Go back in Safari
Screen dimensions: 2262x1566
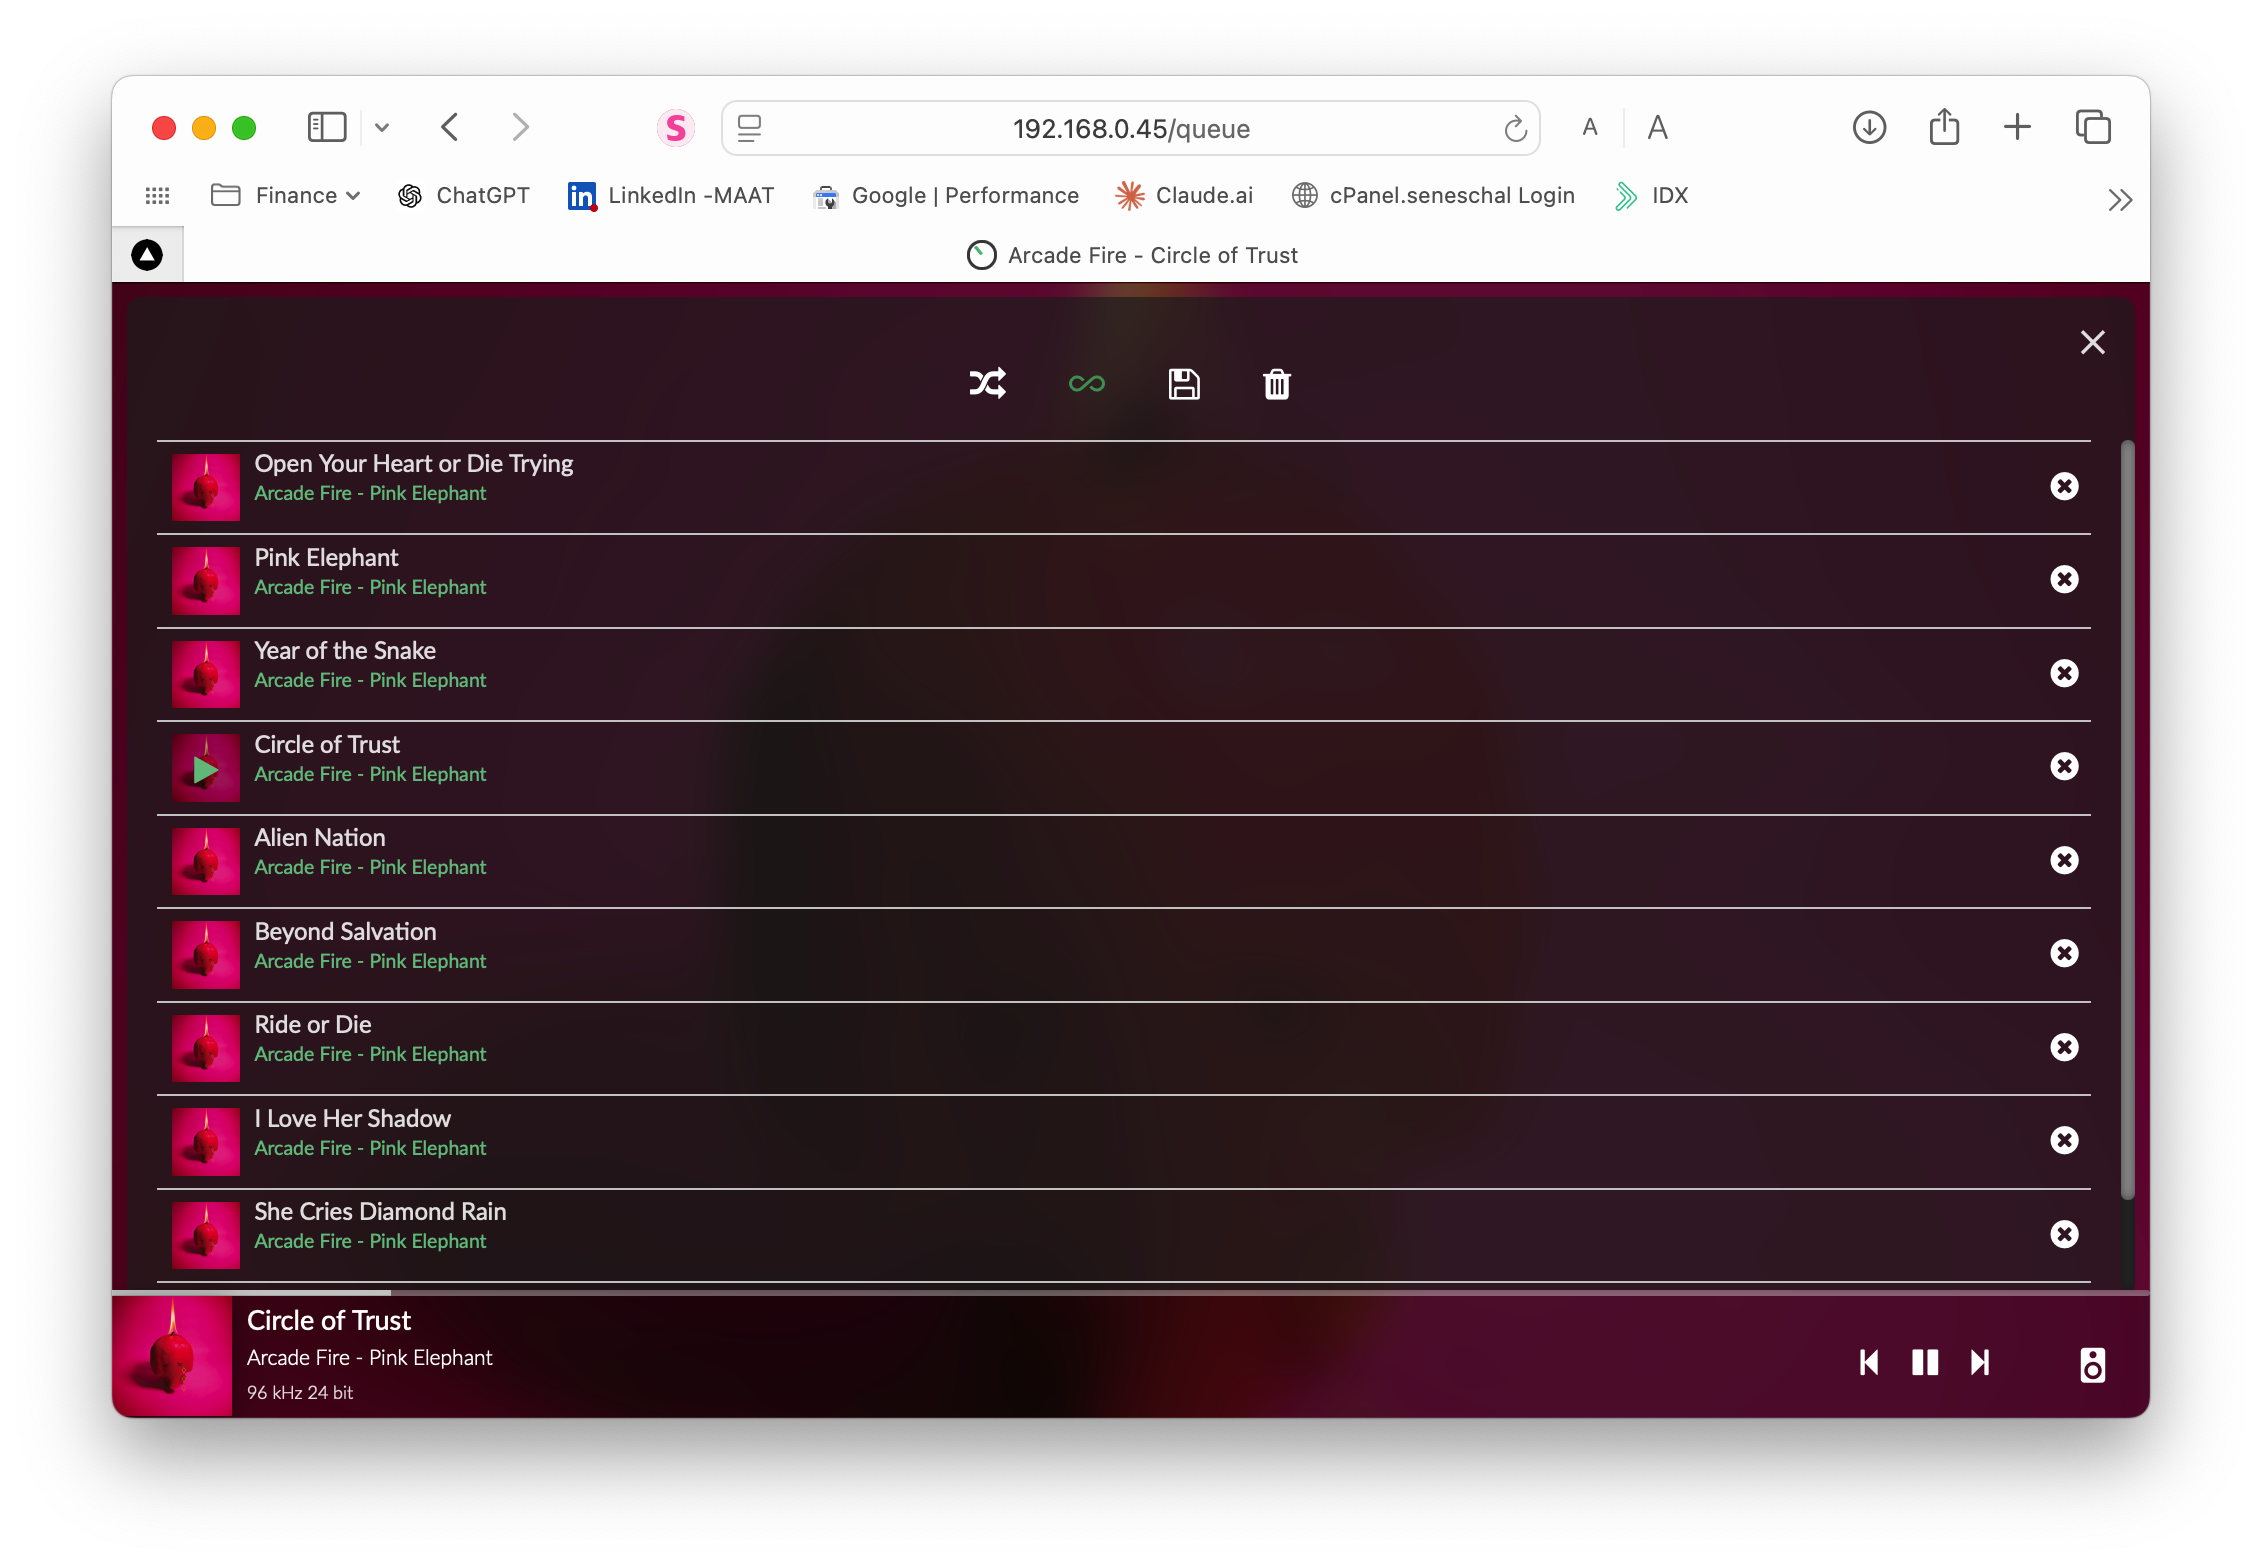pyautogui.click(x=450, y=127)
